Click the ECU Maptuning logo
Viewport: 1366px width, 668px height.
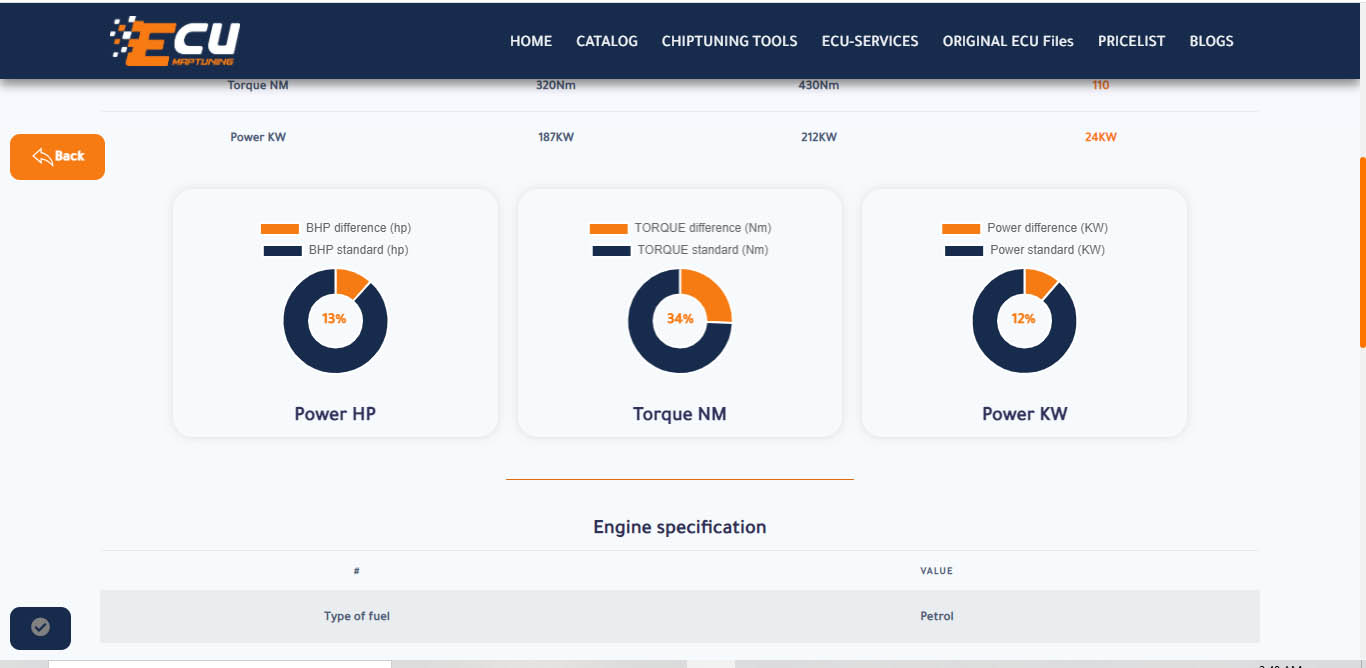175,42
